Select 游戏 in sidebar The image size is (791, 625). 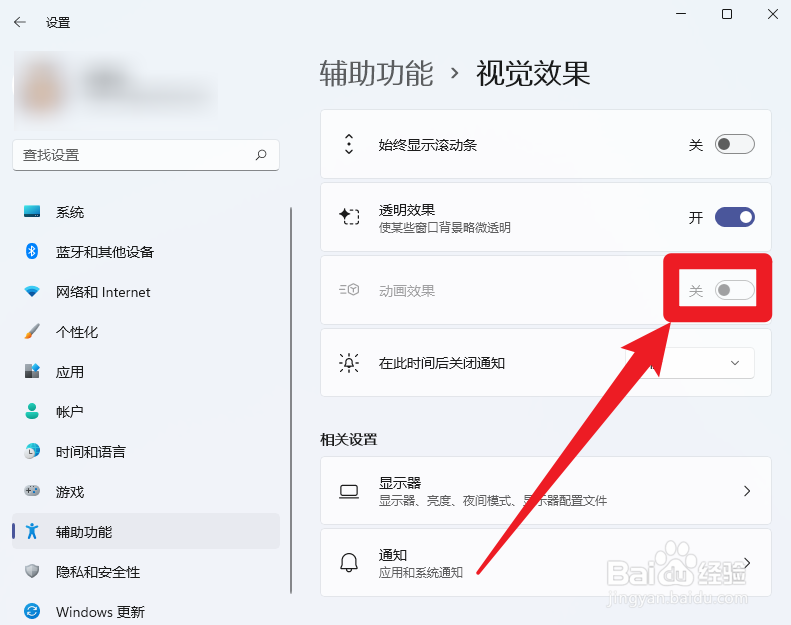point(146,491)
